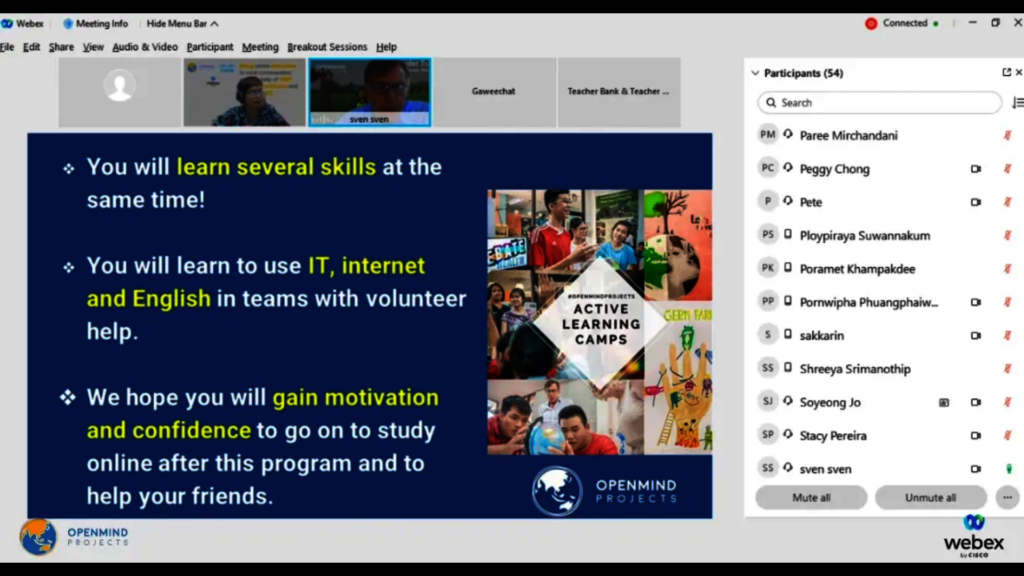This screenshot has width=1024, height=576.
Task: Mute sven sven's active green microphone
Action: pyautogui.click(x=1009, y=468)
